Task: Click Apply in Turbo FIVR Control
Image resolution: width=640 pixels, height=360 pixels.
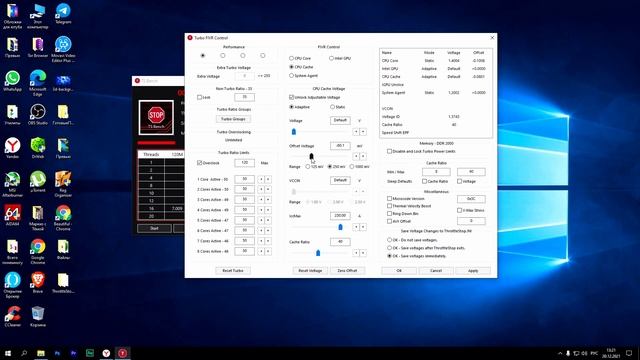Action: [x=473, y=271]
